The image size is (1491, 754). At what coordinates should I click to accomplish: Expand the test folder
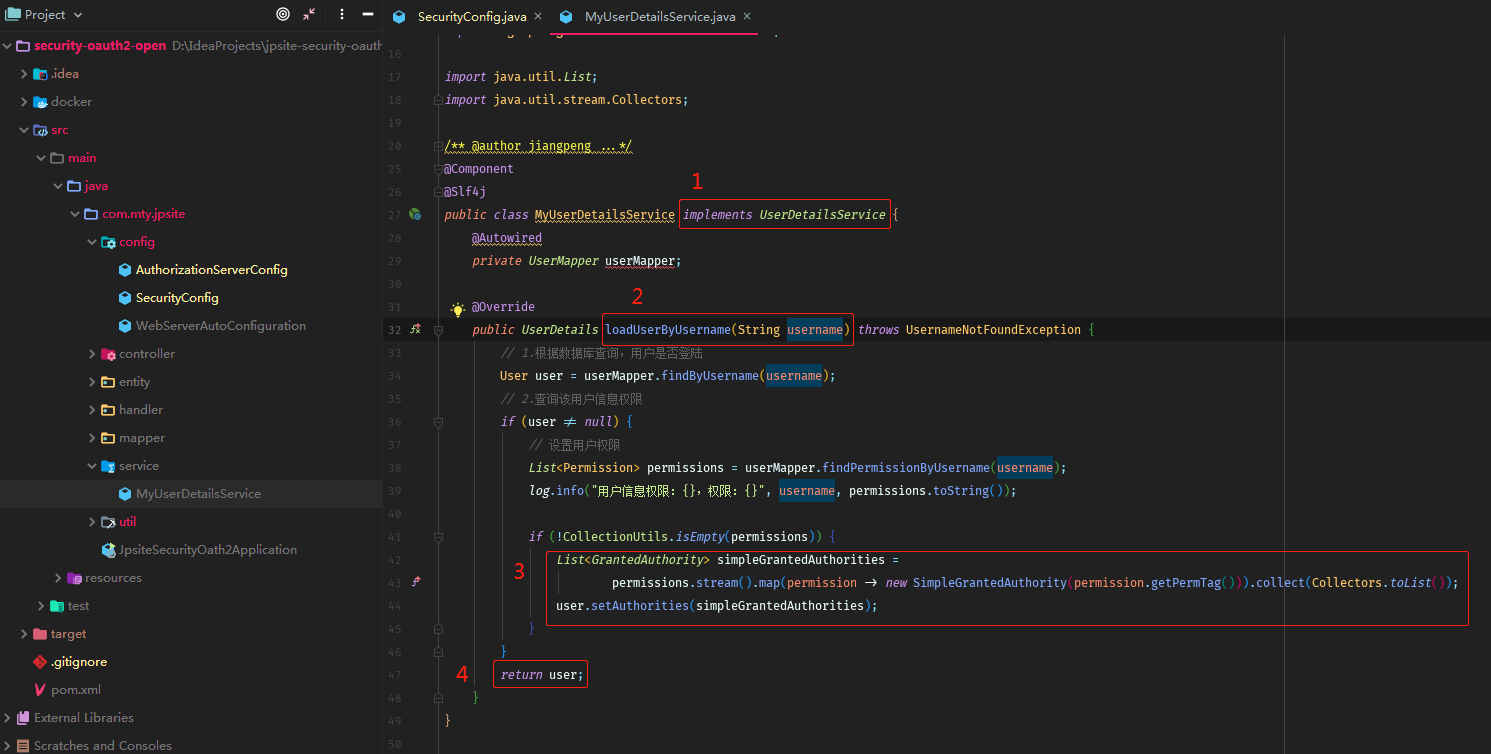click(41, 606)
